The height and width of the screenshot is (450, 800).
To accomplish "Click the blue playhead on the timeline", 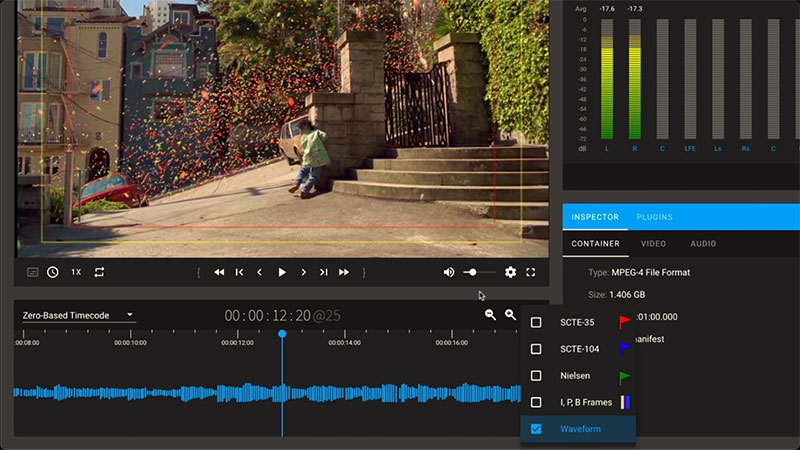I will (282, 334).
